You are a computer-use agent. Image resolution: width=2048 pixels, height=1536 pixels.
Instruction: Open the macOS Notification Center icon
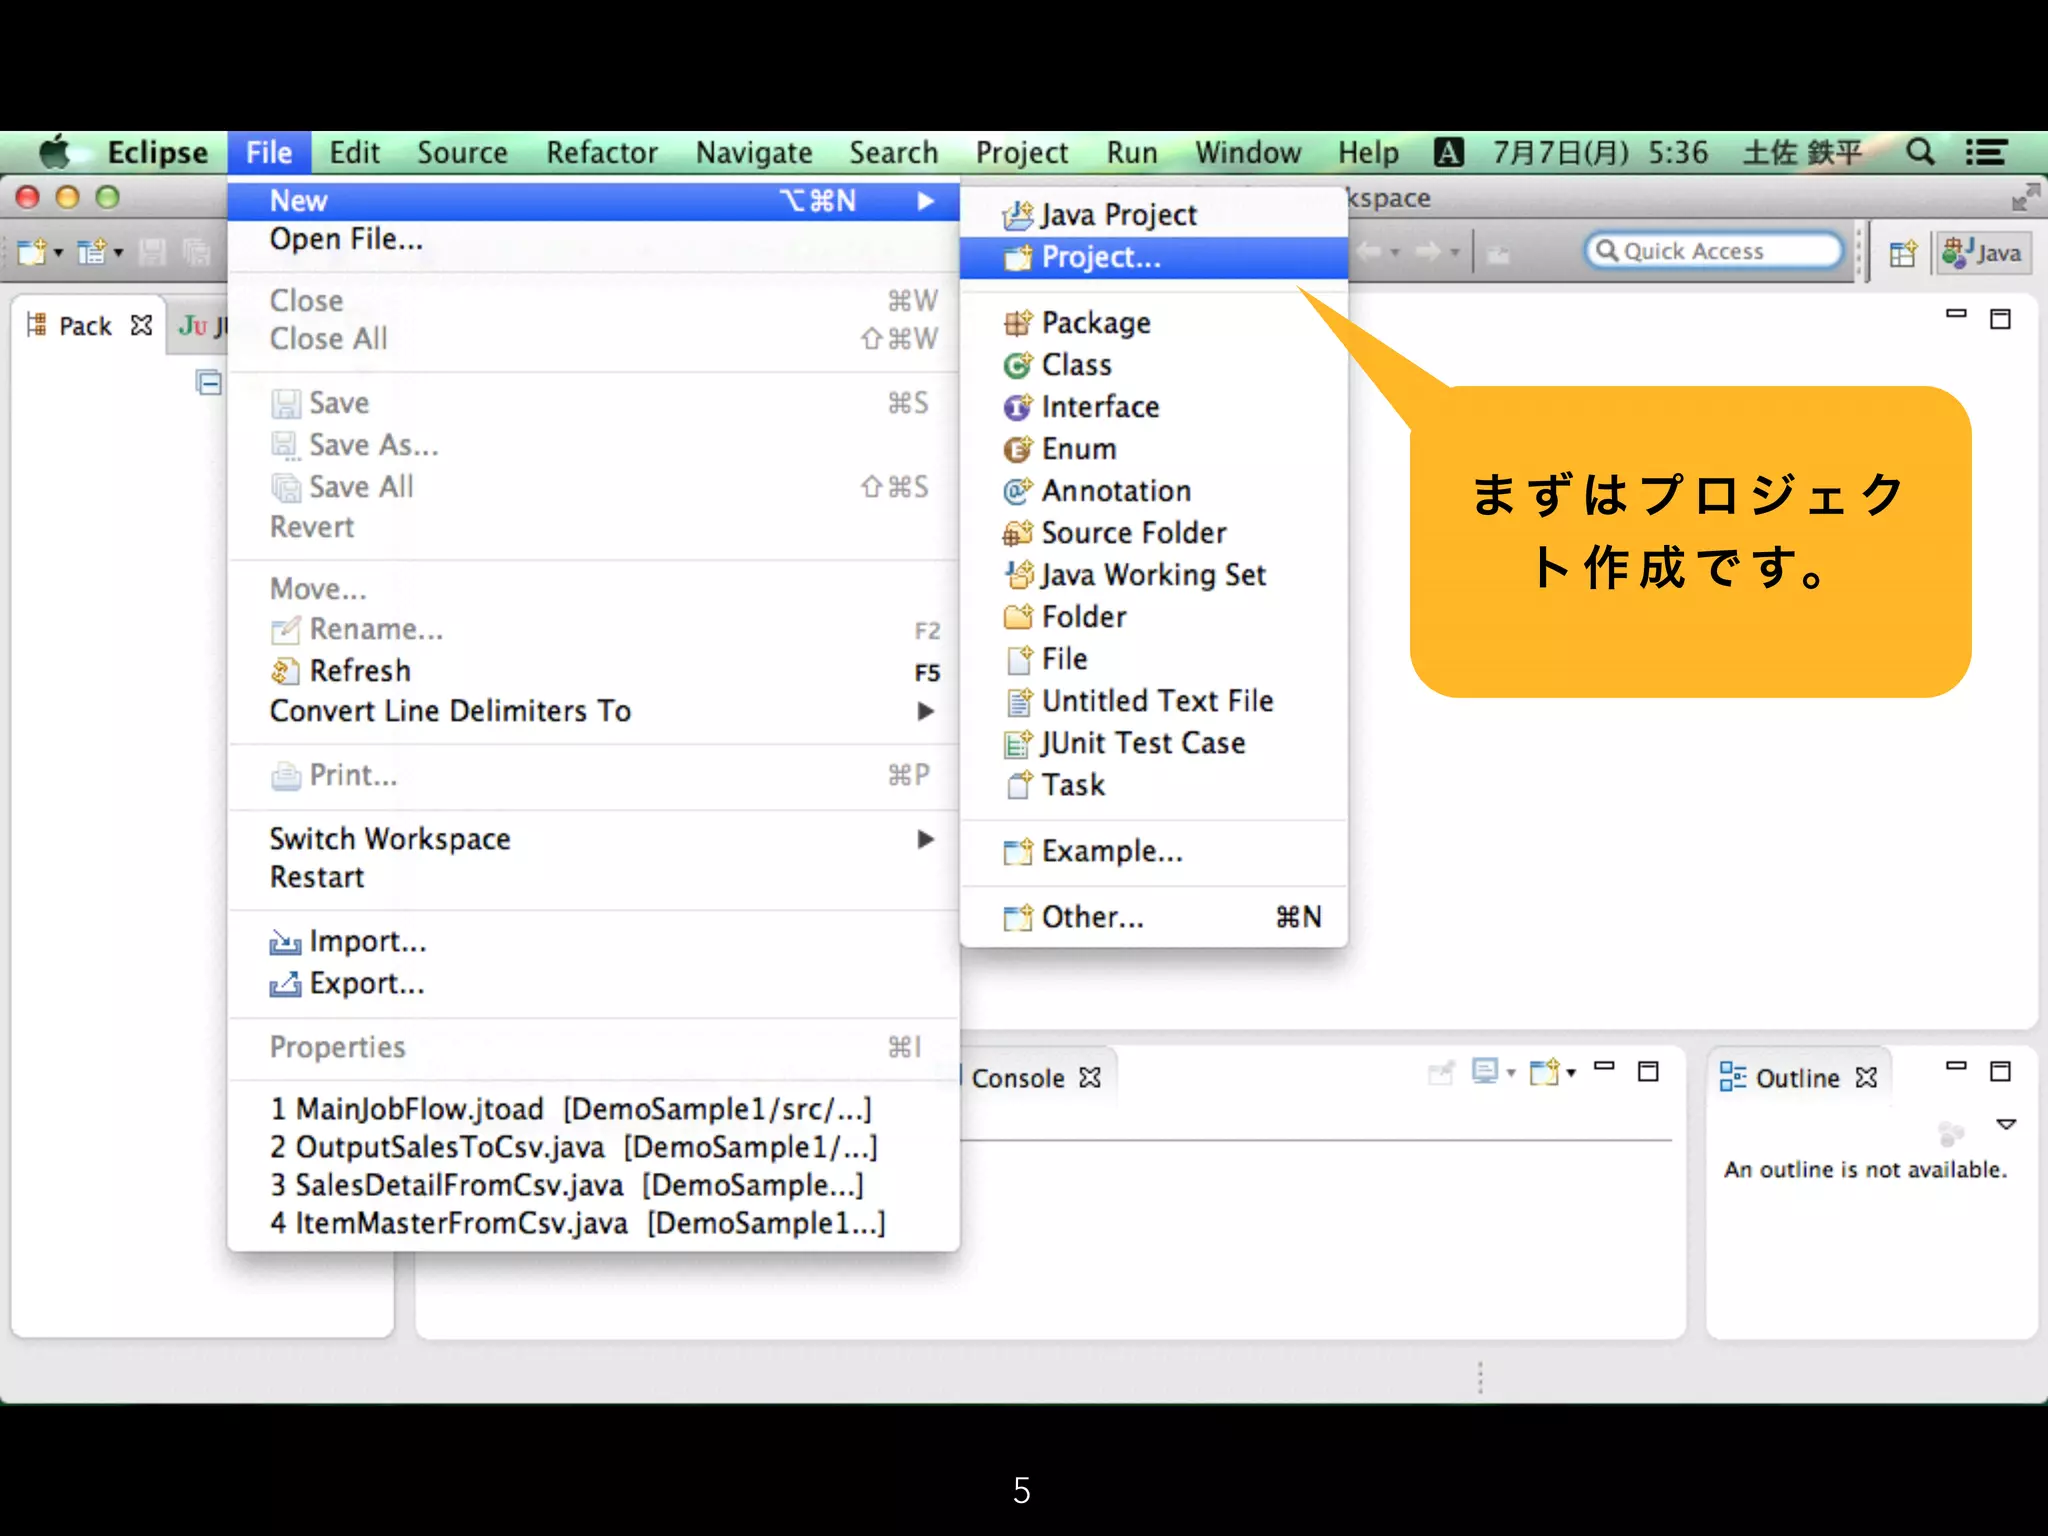[x=1986, y=152]
